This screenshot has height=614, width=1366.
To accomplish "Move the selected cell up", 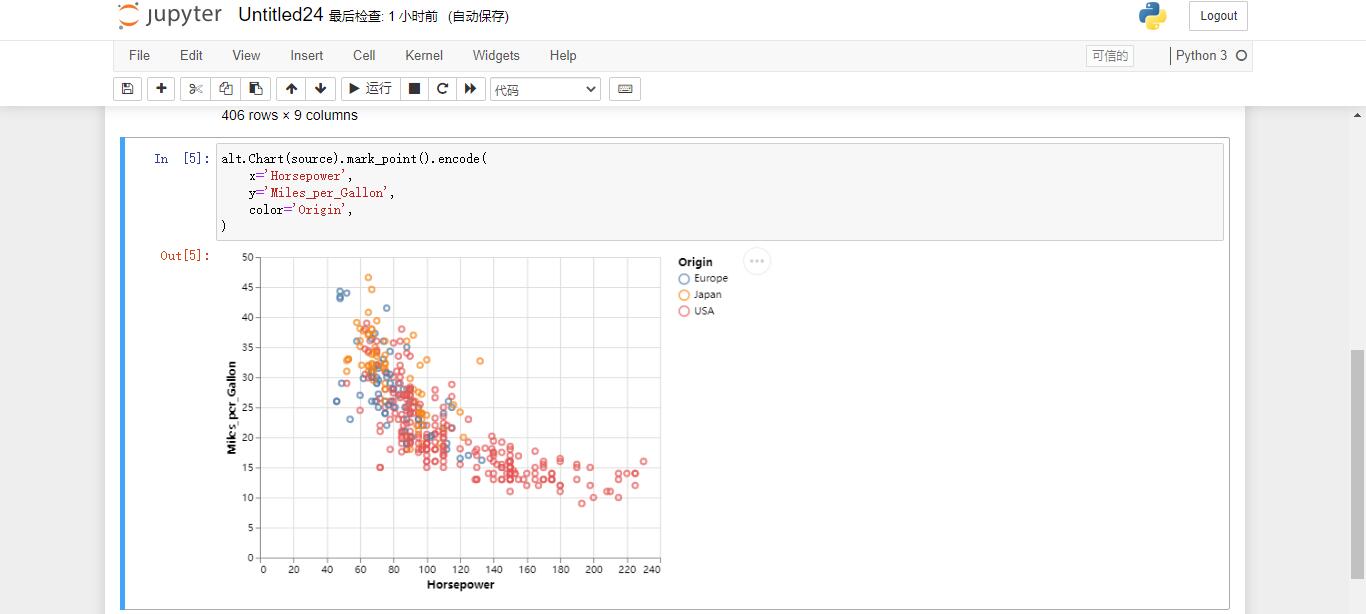I will (291, 89).
